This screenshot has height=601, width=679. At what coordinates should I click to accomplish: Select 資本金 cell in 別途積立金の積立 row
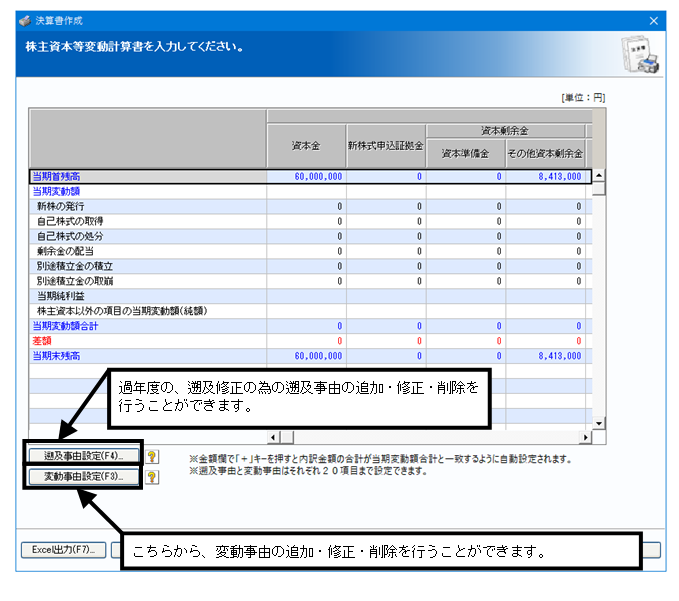coord(307,266)
